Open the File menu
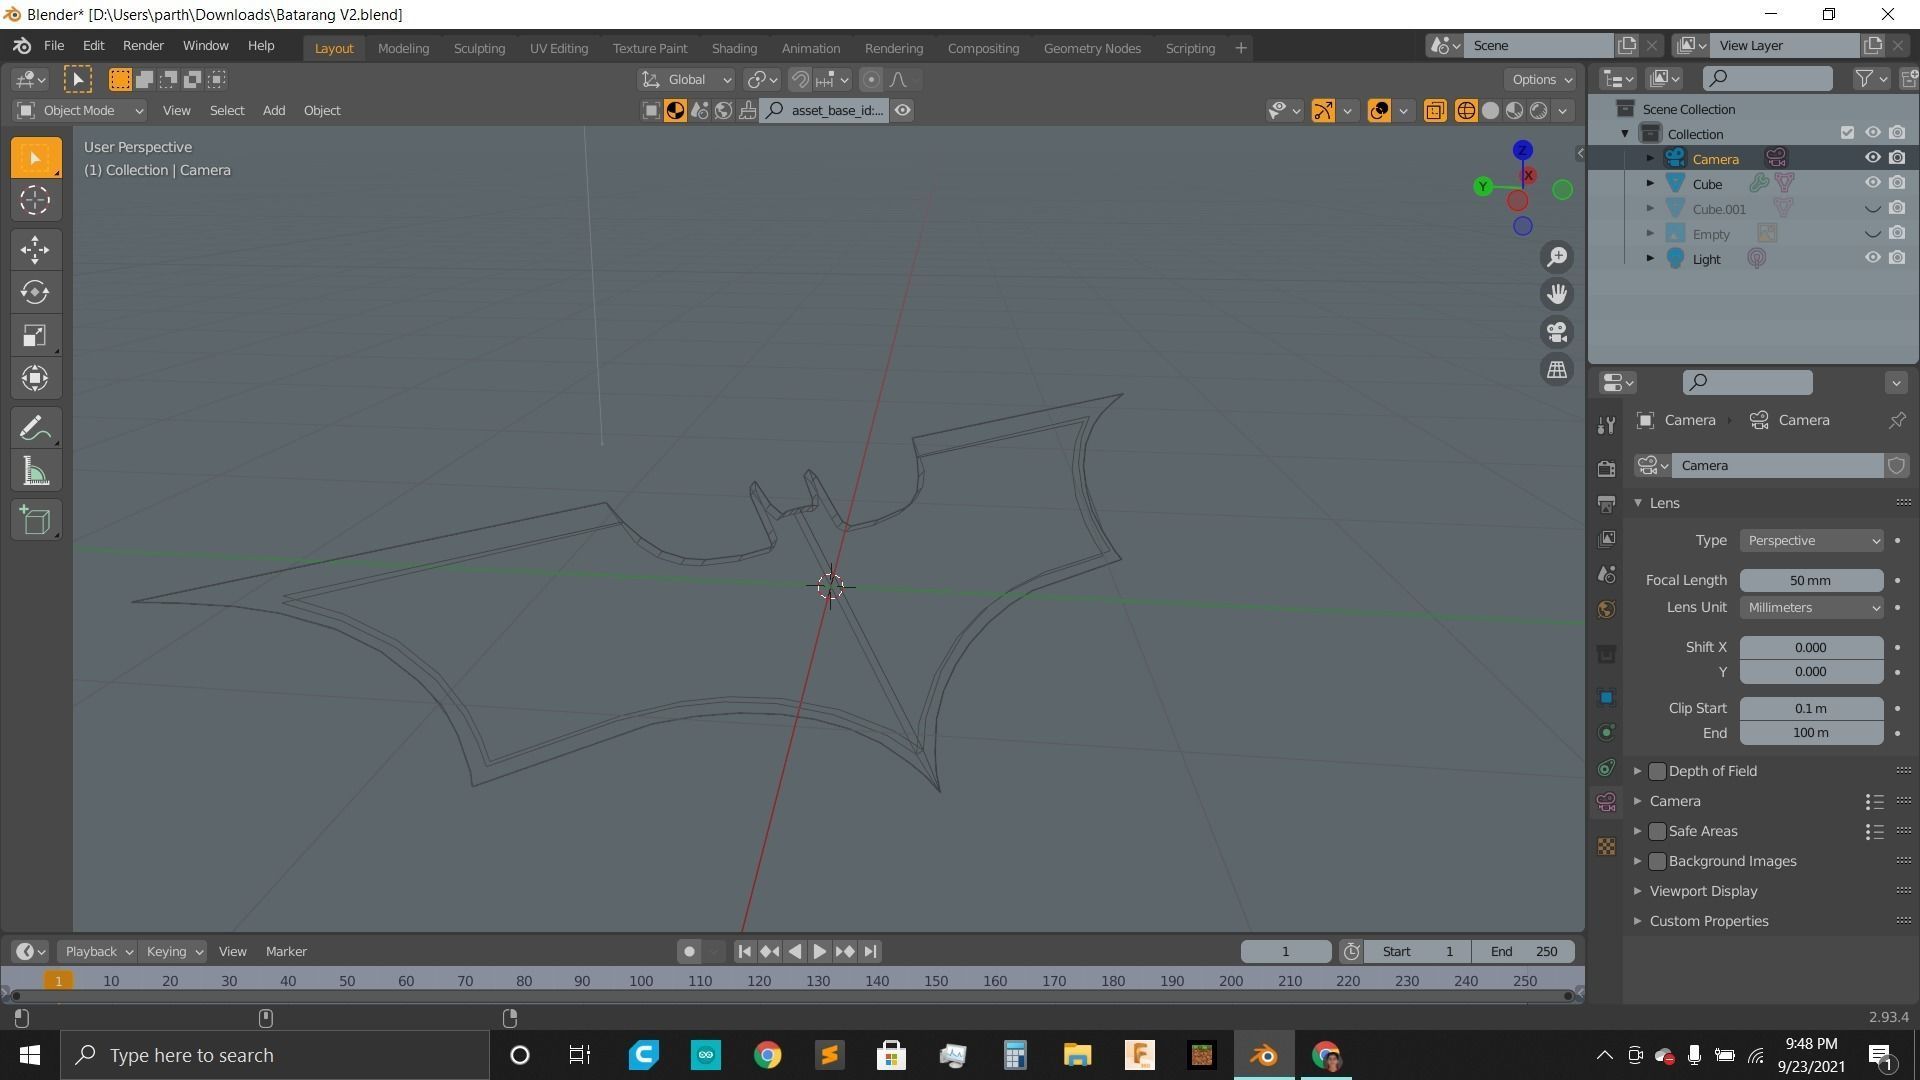Viewport: 1920px width, 1080px height. 54,46
